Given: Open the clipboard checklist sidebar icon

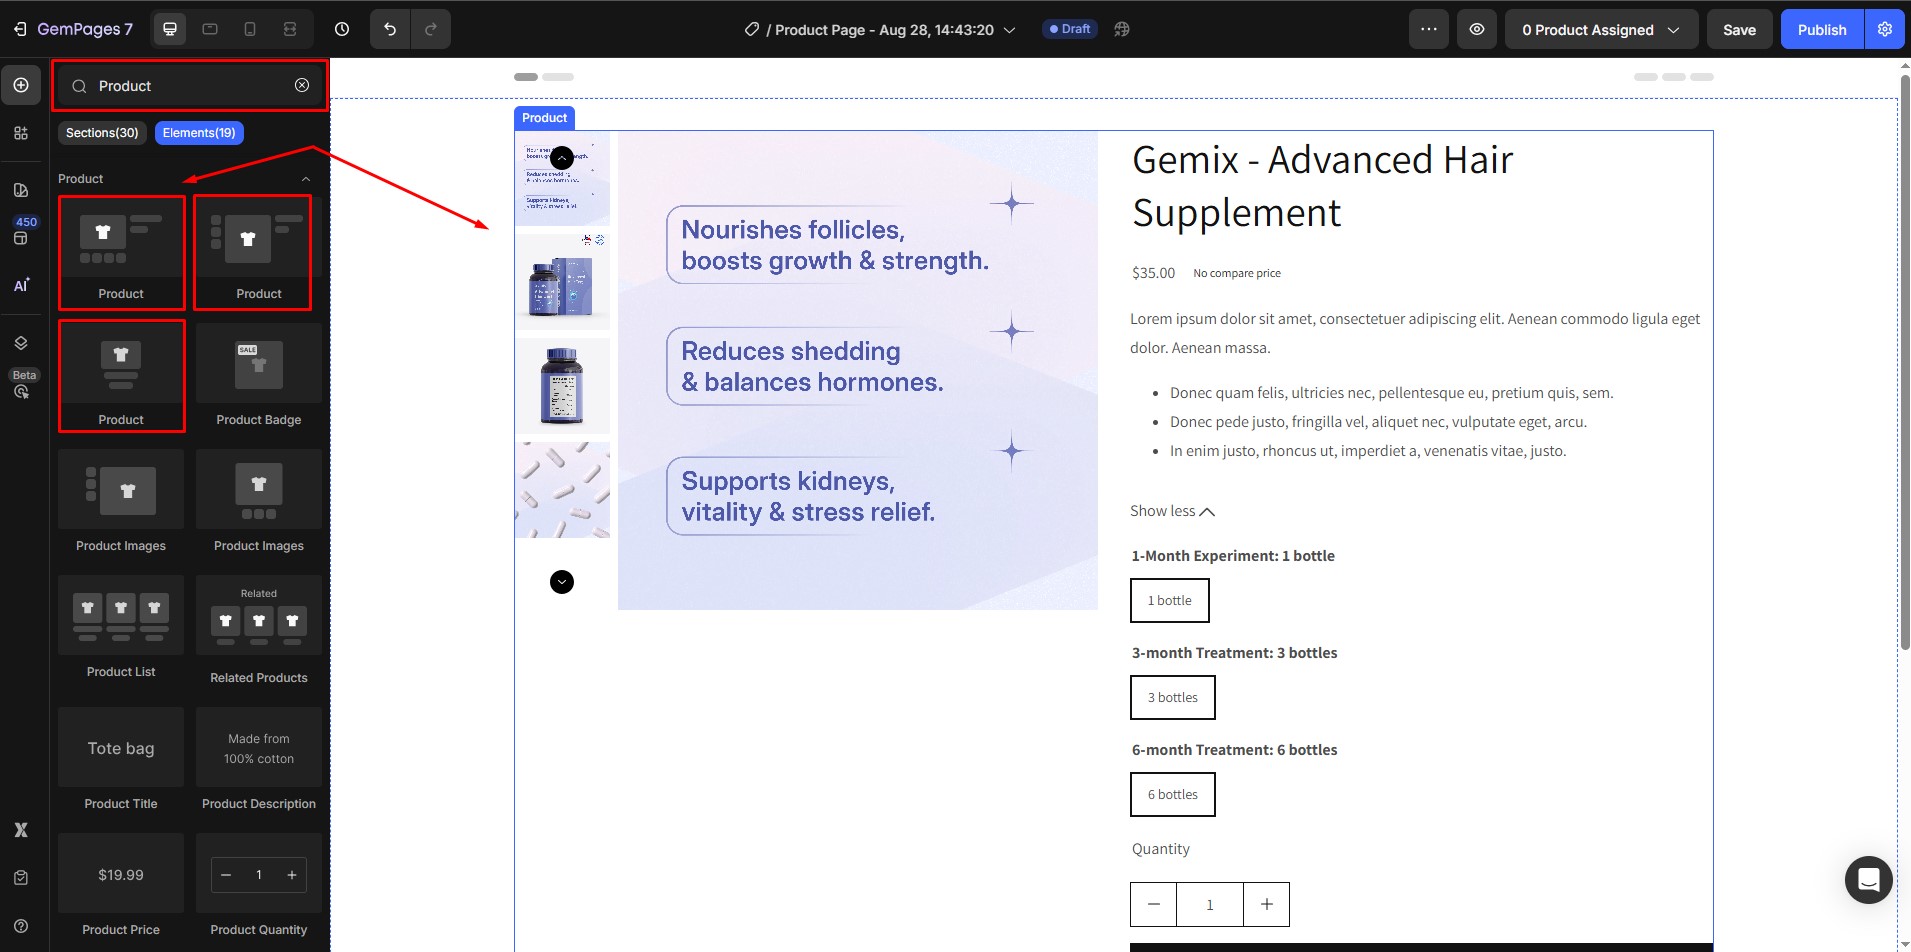Looking at the screenshot, I should [21, 878].
